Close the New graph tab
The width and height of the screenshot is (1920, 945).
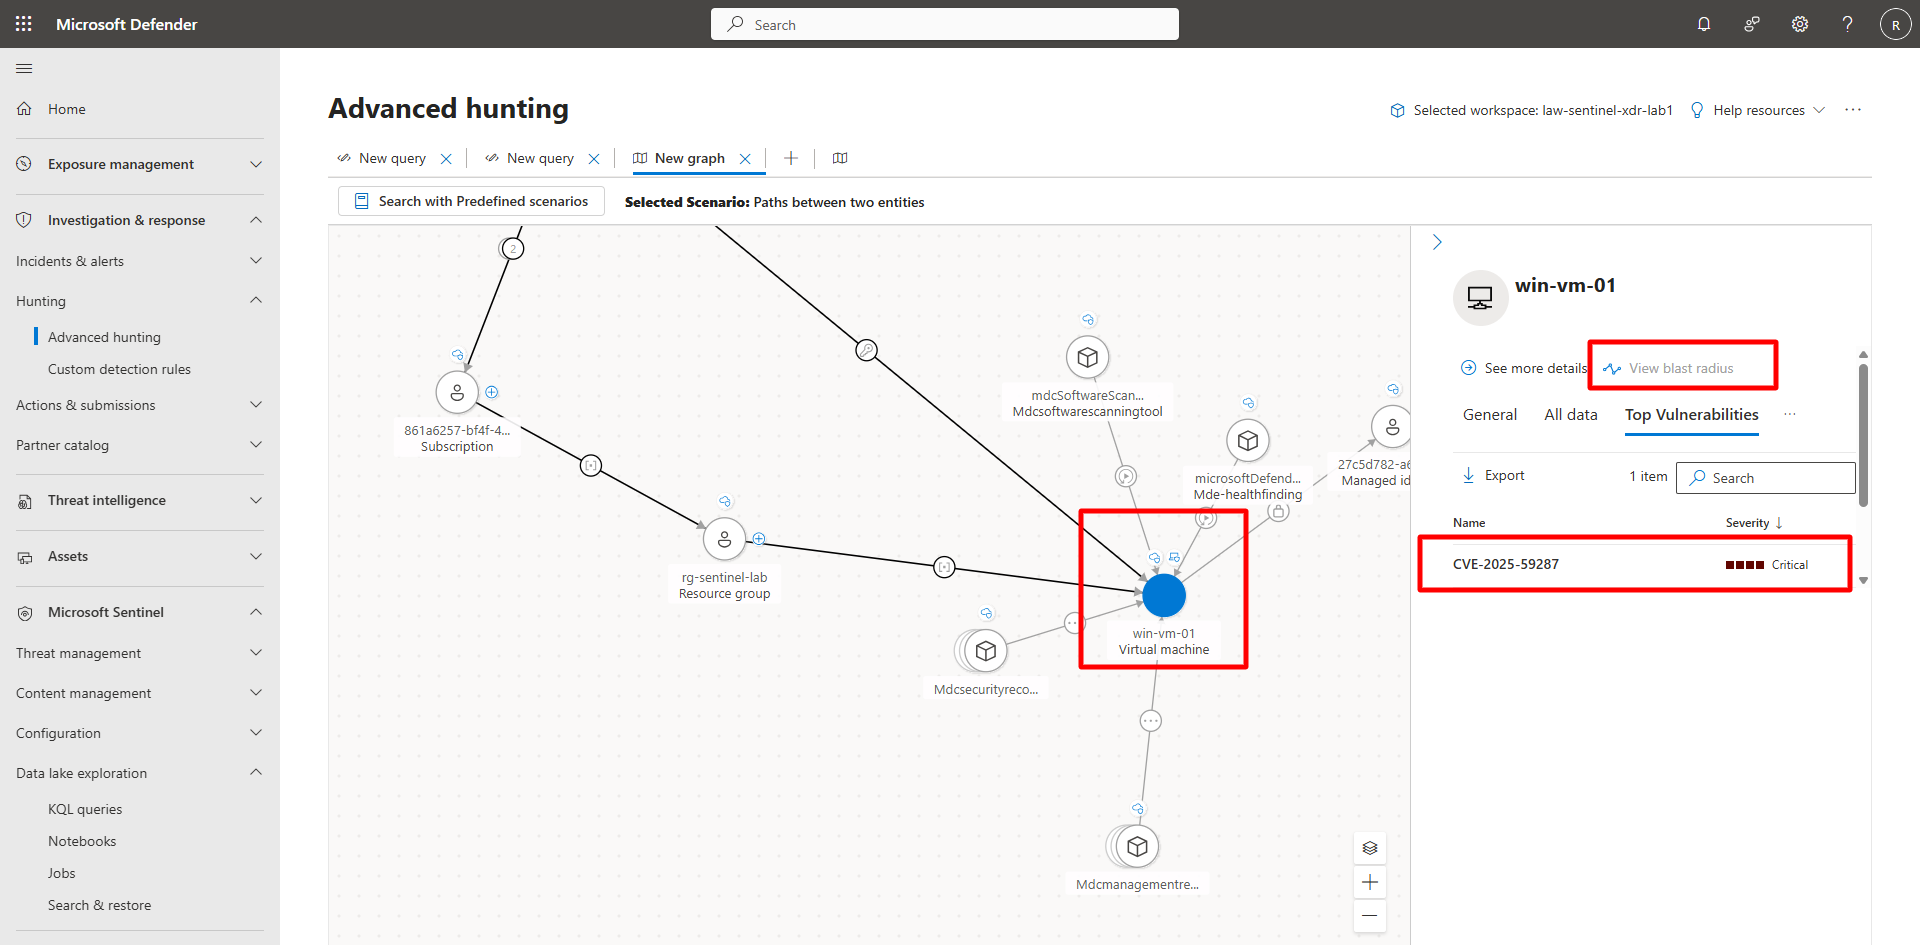point(745,159)
